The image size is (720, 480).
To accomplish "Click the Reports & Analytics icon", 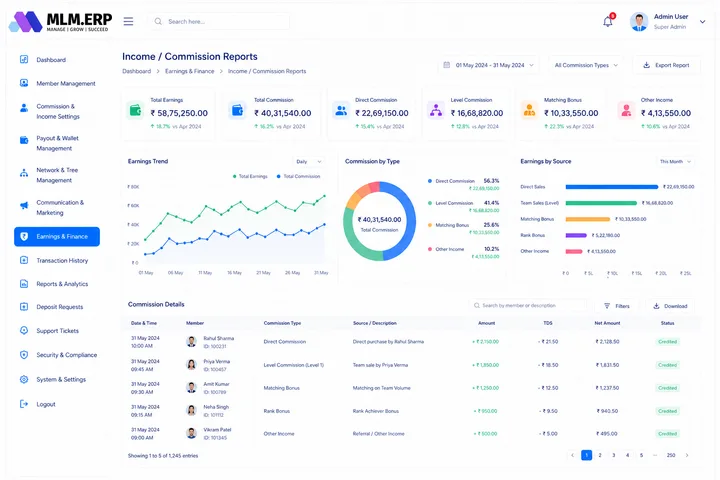I will pyautogui.click(x=24, y=284).
